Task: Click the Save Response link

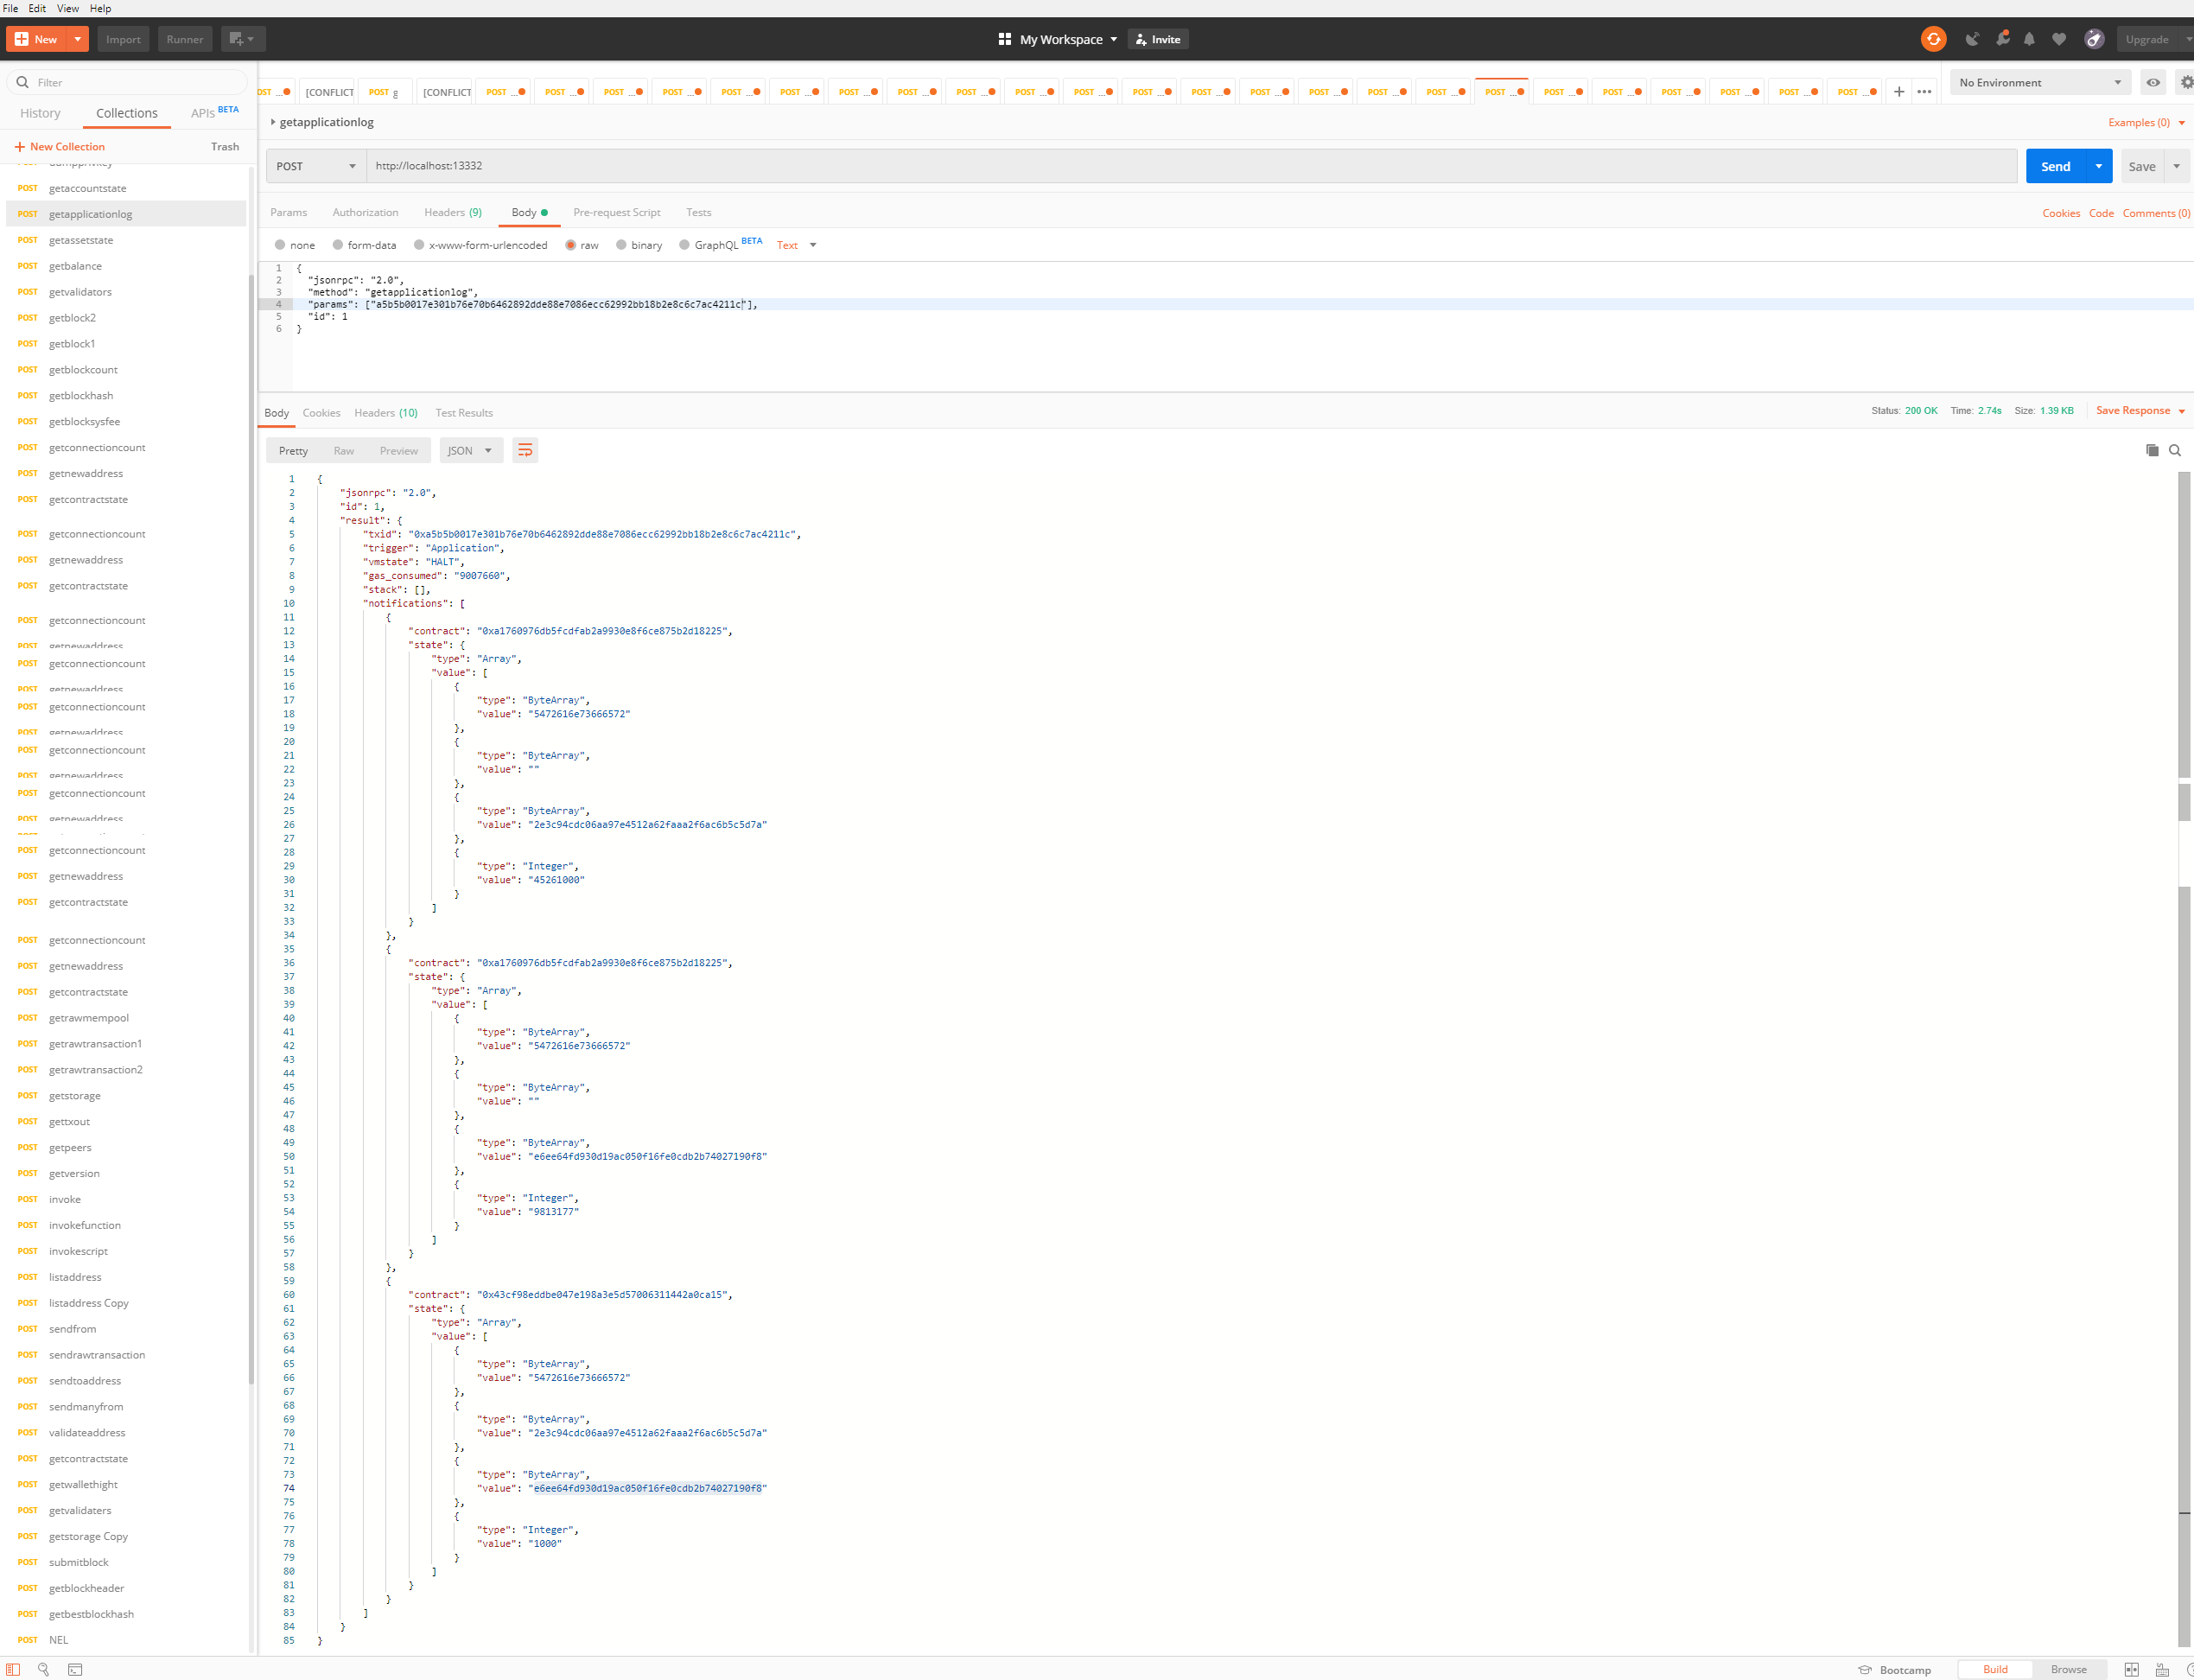Action: [2134, 410]
